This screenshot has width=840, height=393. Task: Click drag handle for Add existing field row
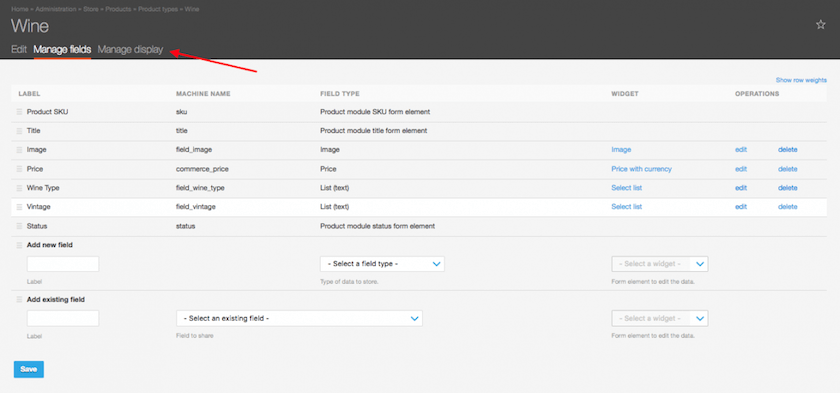coord(19,300)
